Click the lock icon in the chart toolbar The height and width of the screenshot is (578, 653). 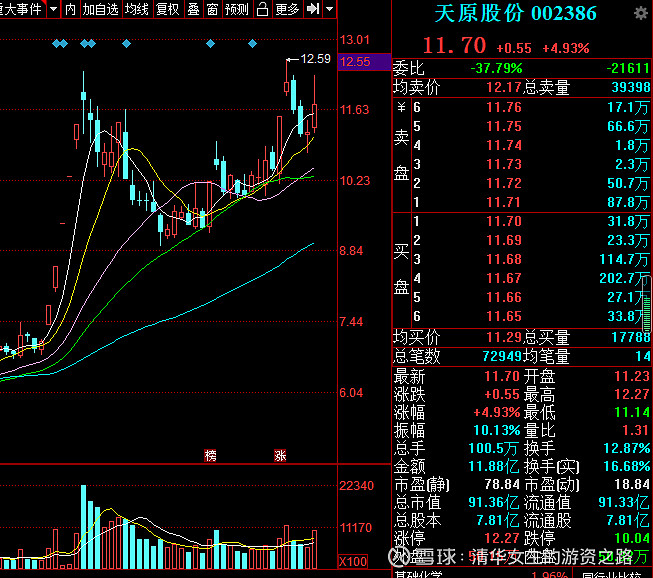click(x=262, y=9)
